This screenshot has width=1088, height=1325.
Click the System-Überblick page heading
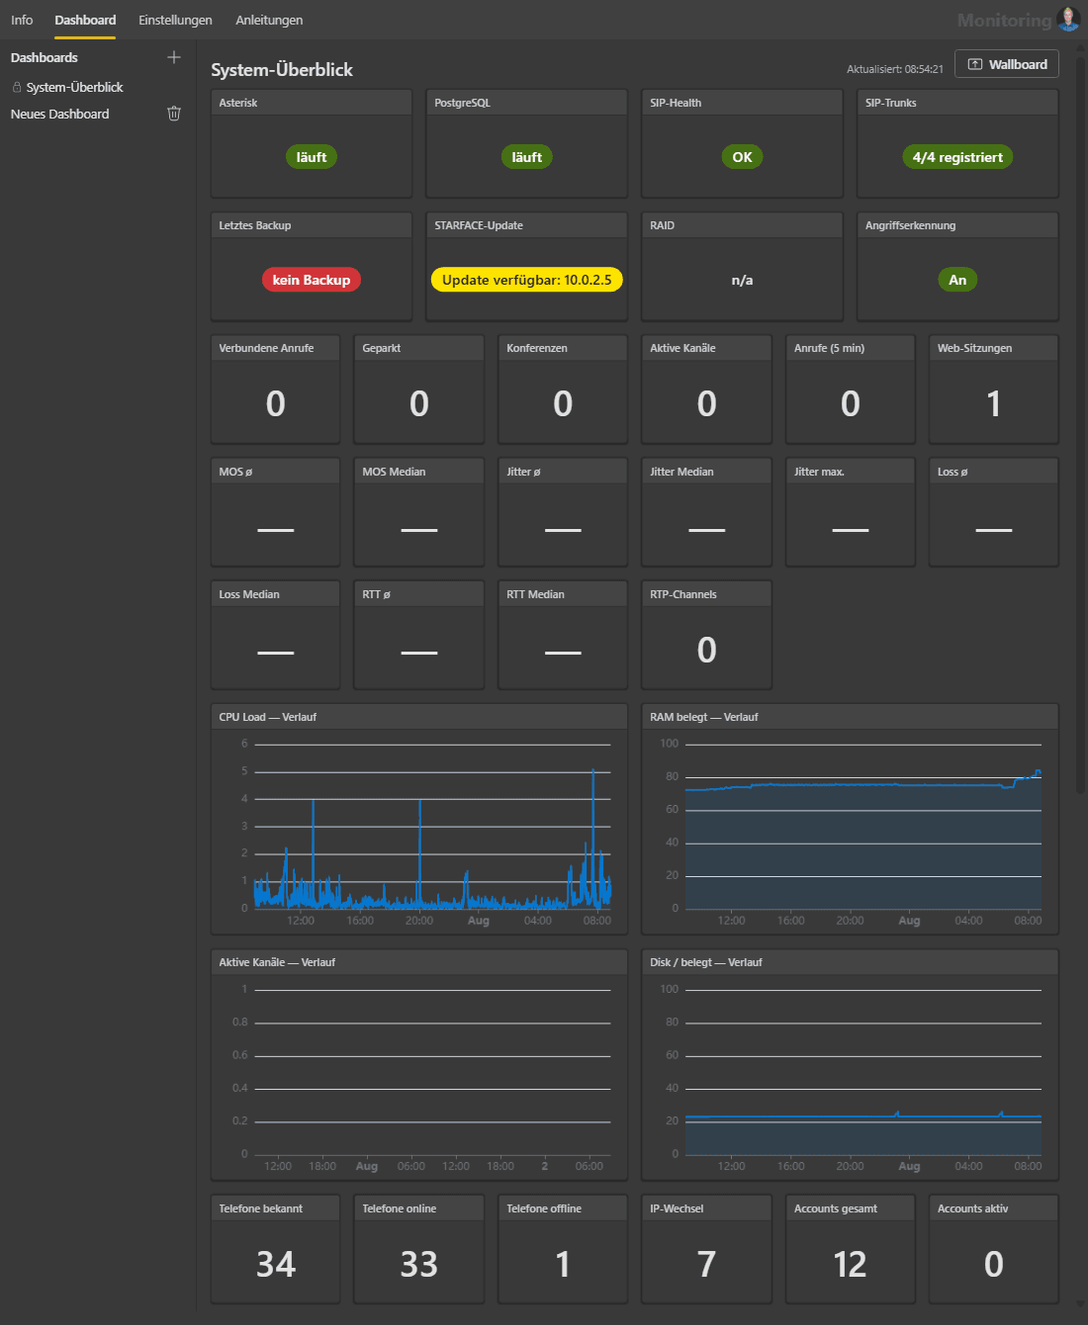click(282, 70)
